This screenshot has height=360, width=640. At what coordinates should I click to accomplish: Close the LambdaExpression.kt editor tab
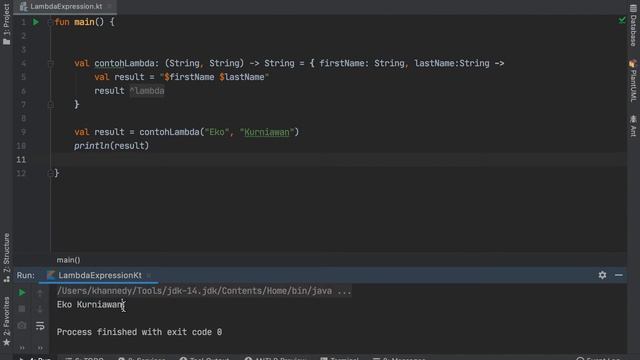coord(109,7)
